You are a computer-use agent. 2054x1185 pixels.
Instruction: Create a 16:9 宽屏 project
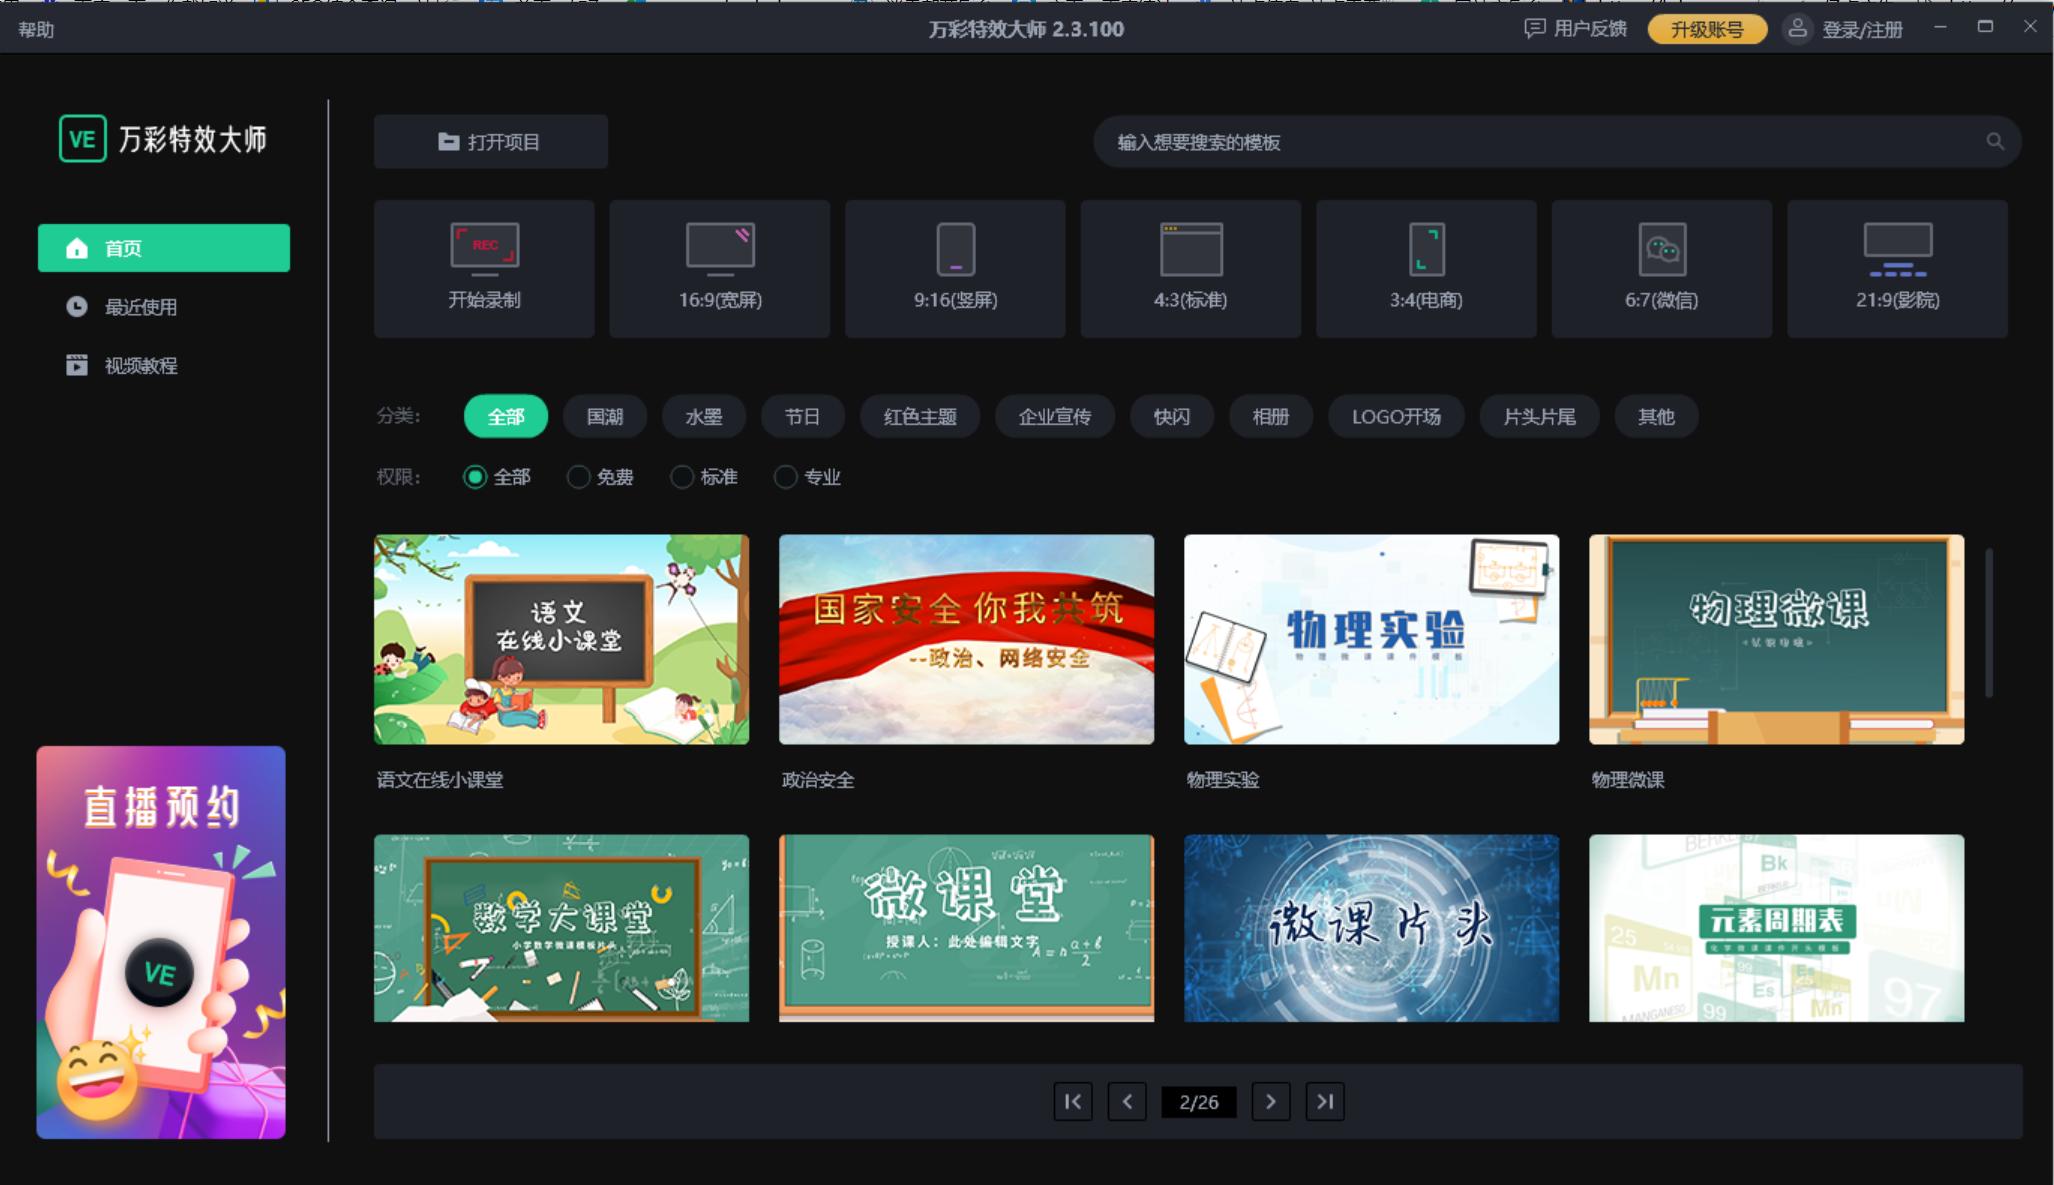coord(719,267)
